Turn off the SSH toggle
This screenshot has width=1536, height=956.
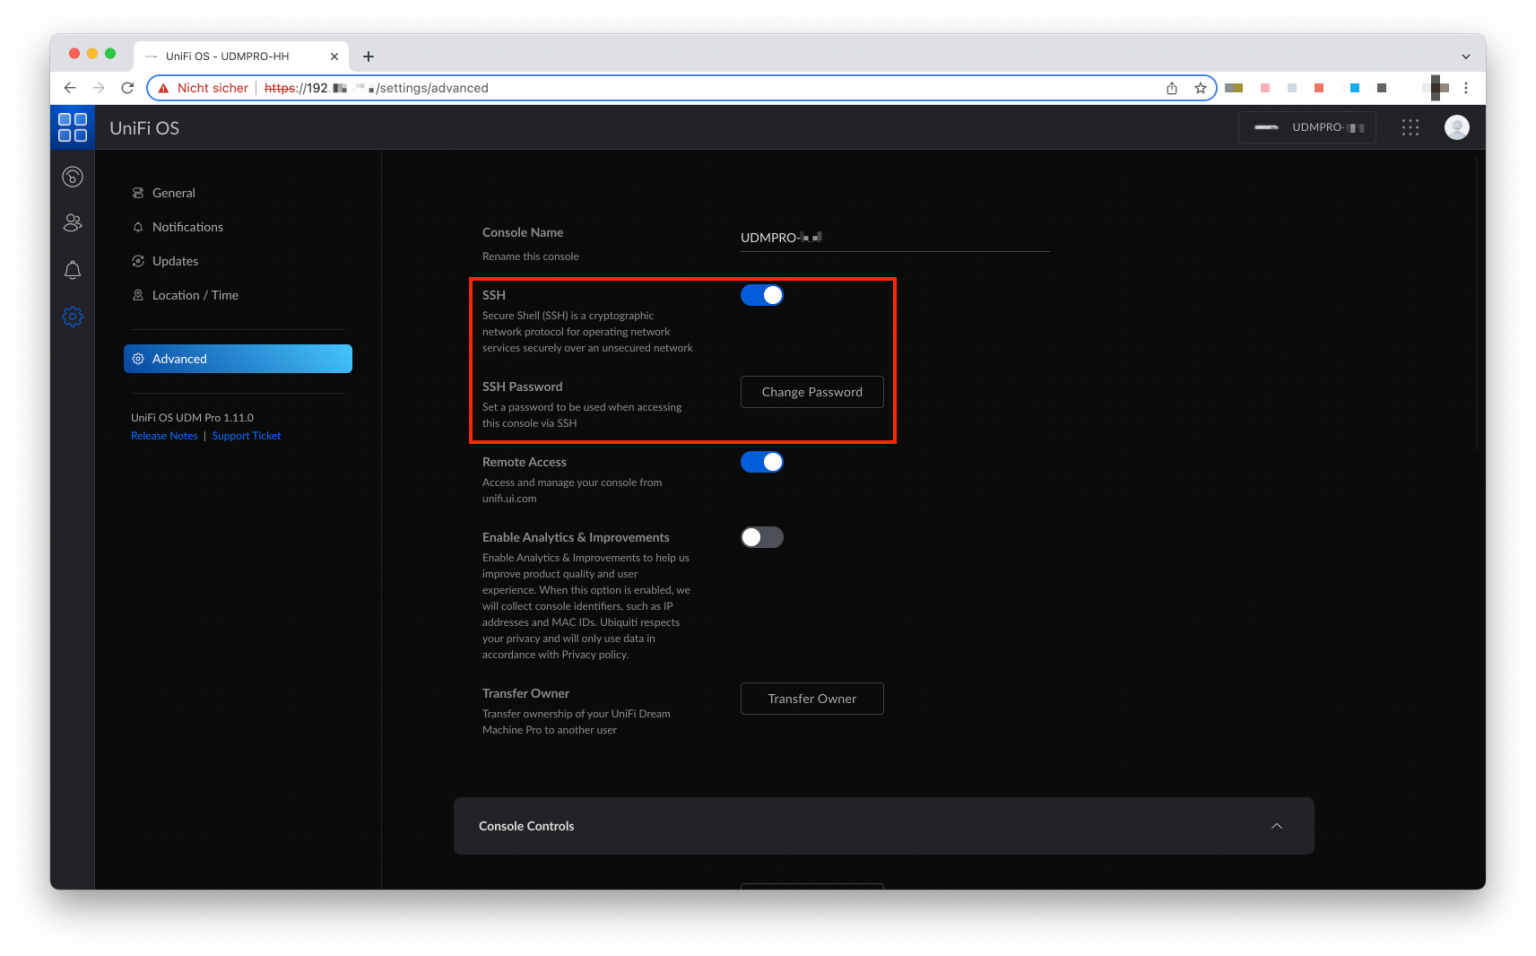pyautogui.click(x=762, y=295)
